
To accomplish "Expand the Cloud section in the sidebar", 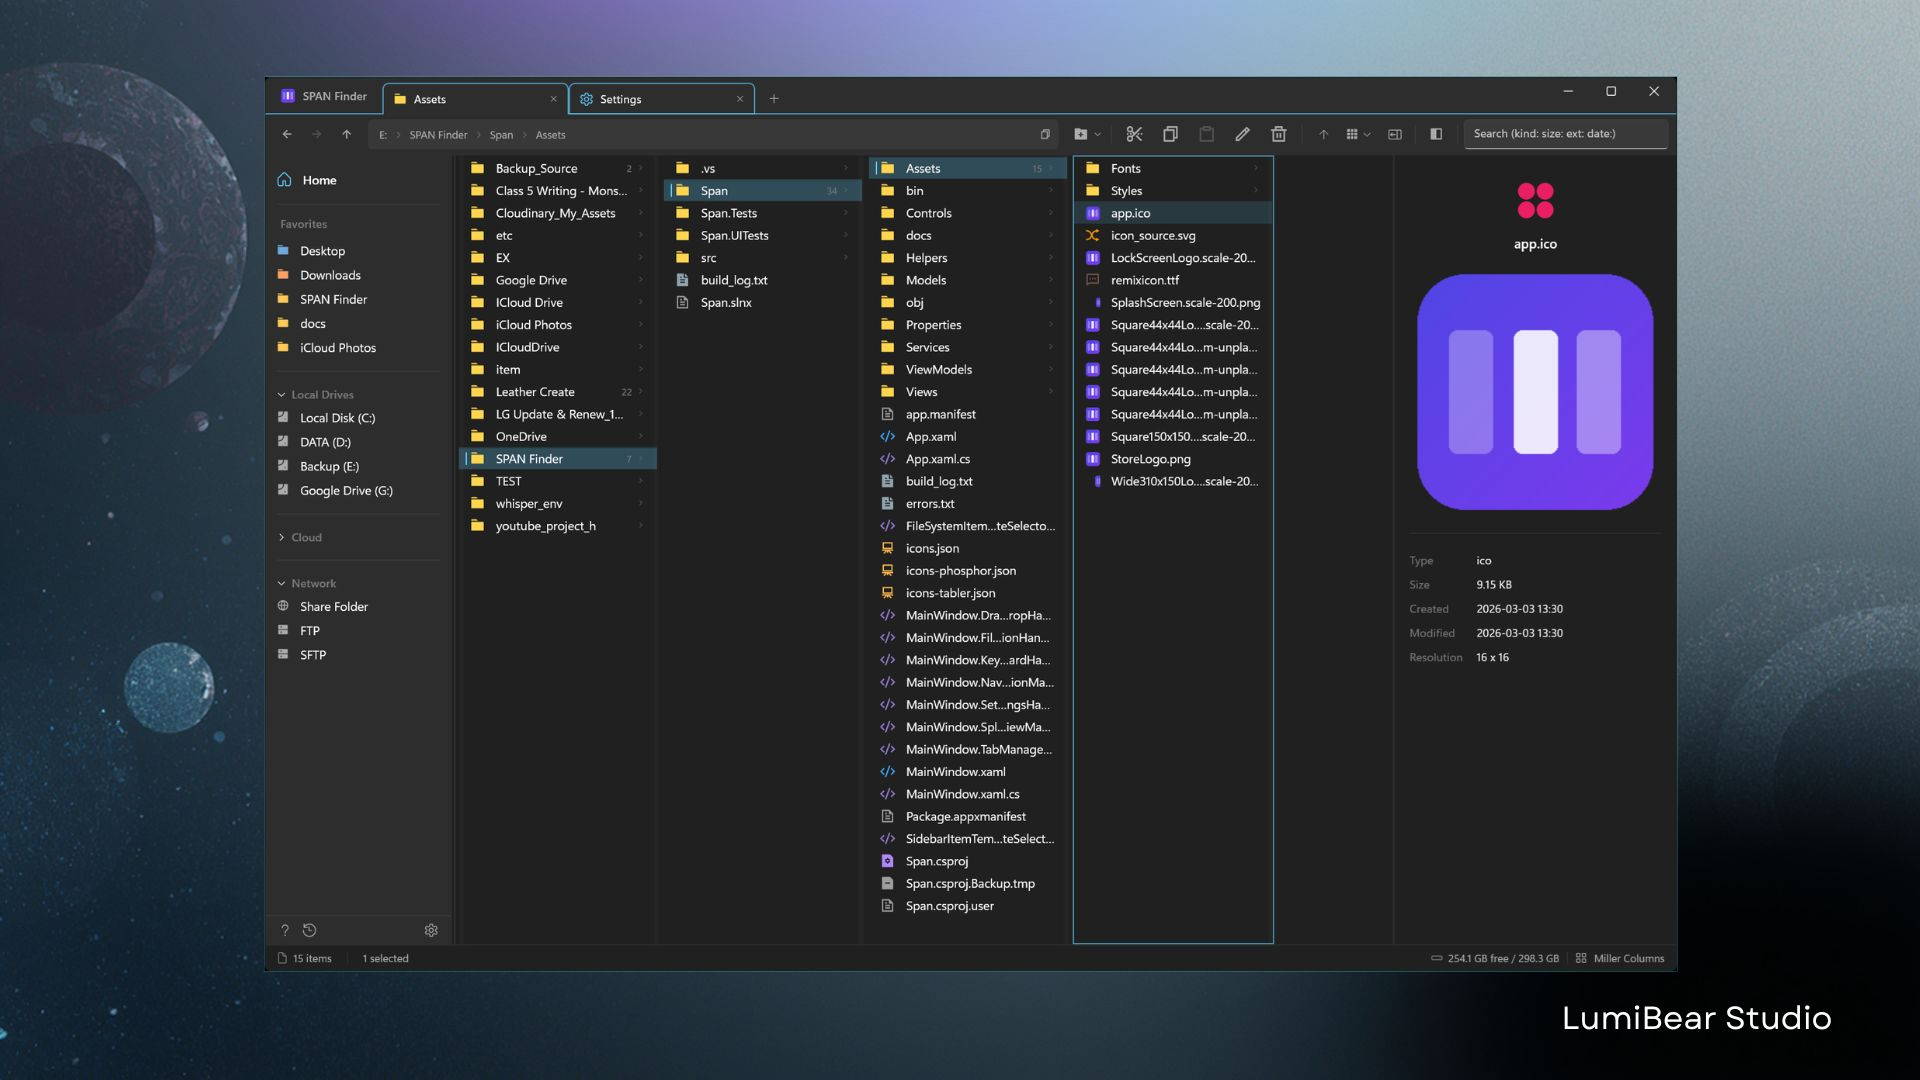I will coord(281,537).
